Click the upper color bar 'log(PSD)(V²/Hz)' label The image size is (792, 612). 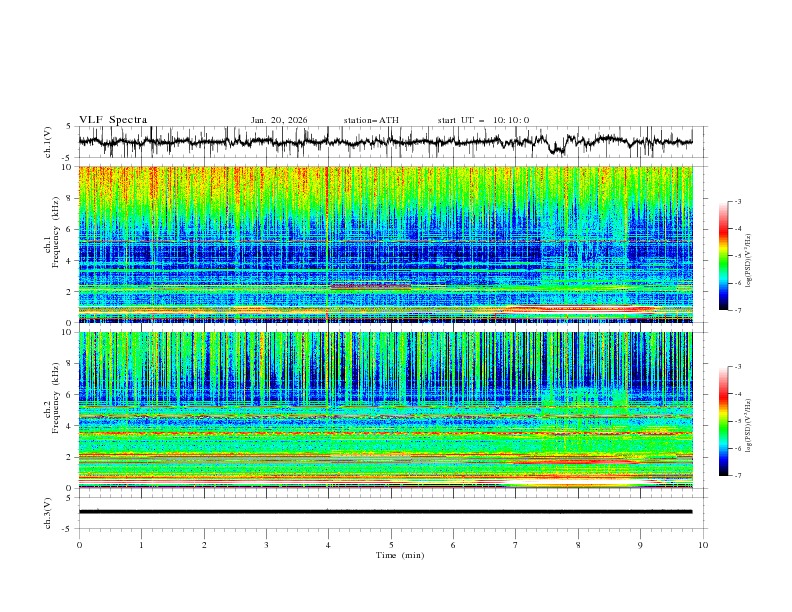pos(749,261)
